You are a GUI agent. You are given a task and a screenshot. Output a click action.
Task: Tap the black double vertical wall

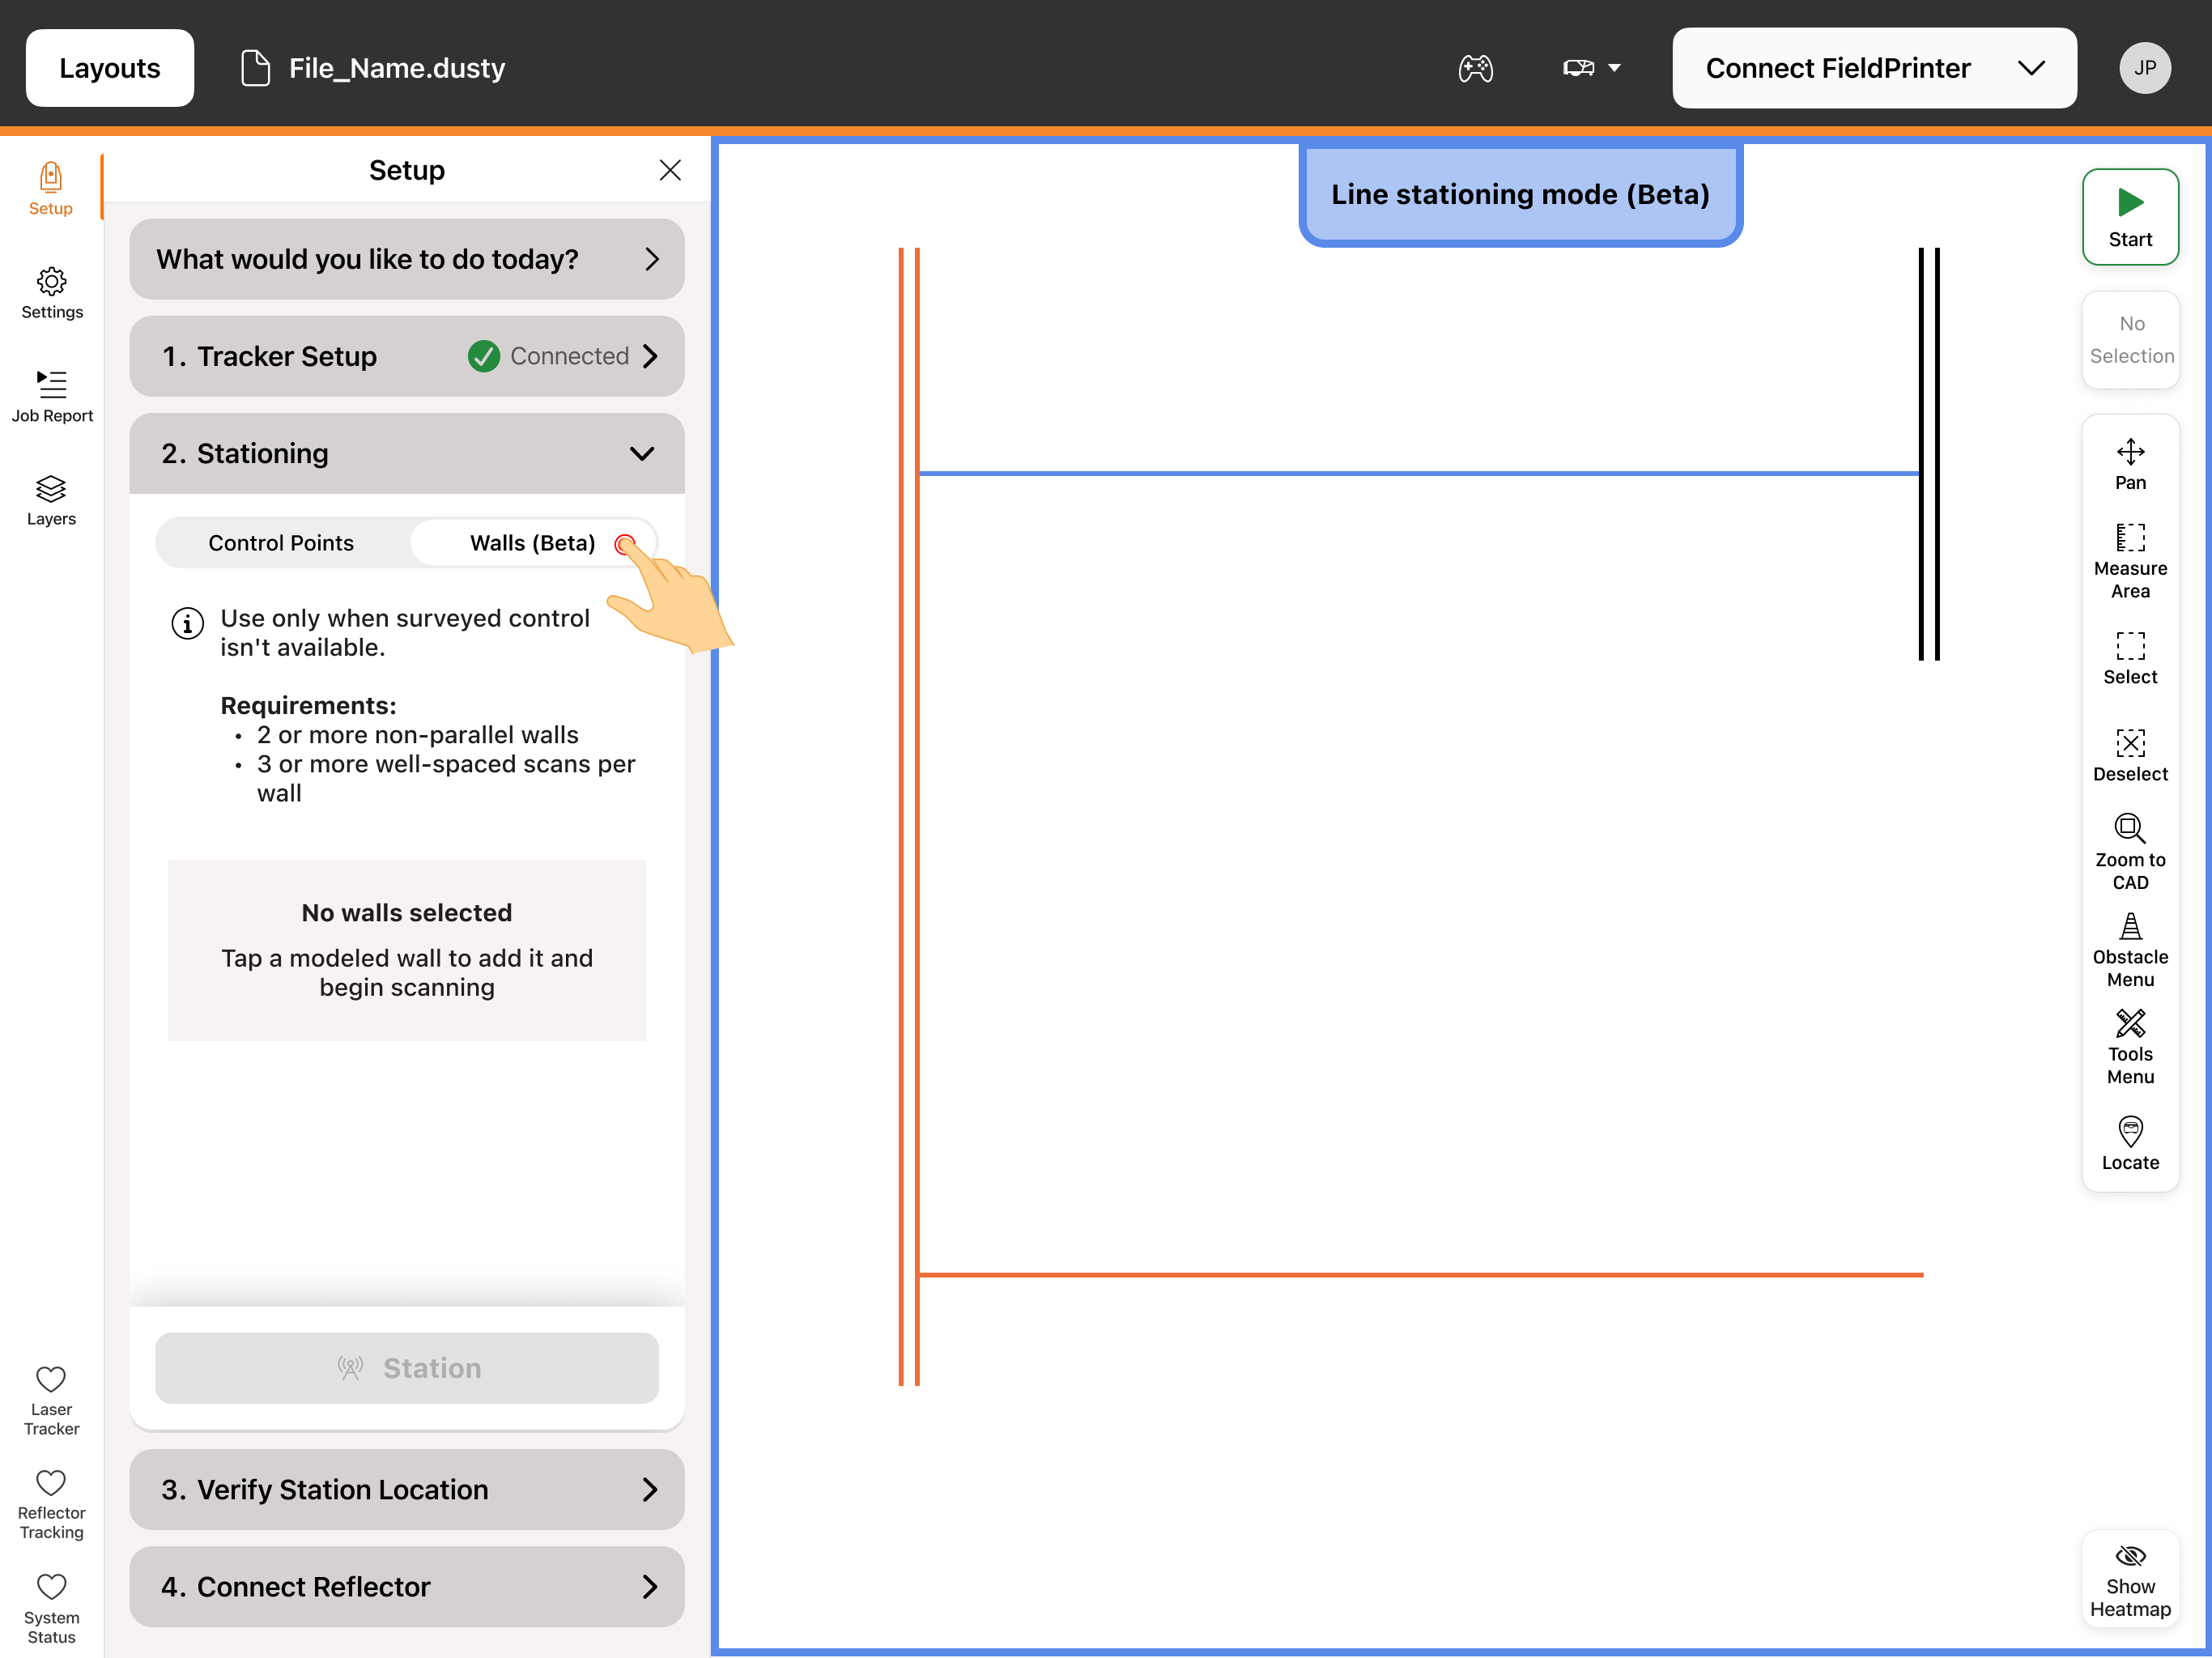1929,454
